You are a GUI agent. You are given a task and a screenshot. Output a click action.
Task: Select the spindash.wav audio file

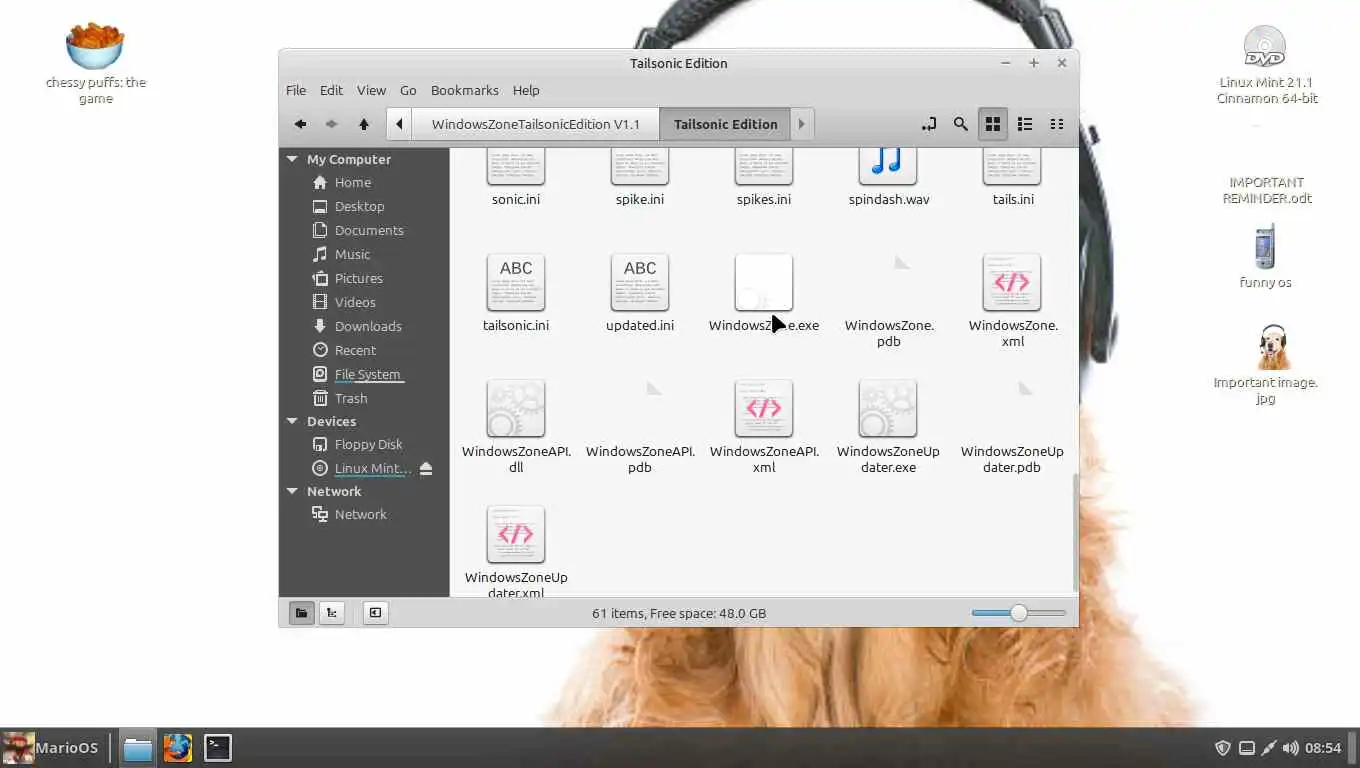pos(888,179)
